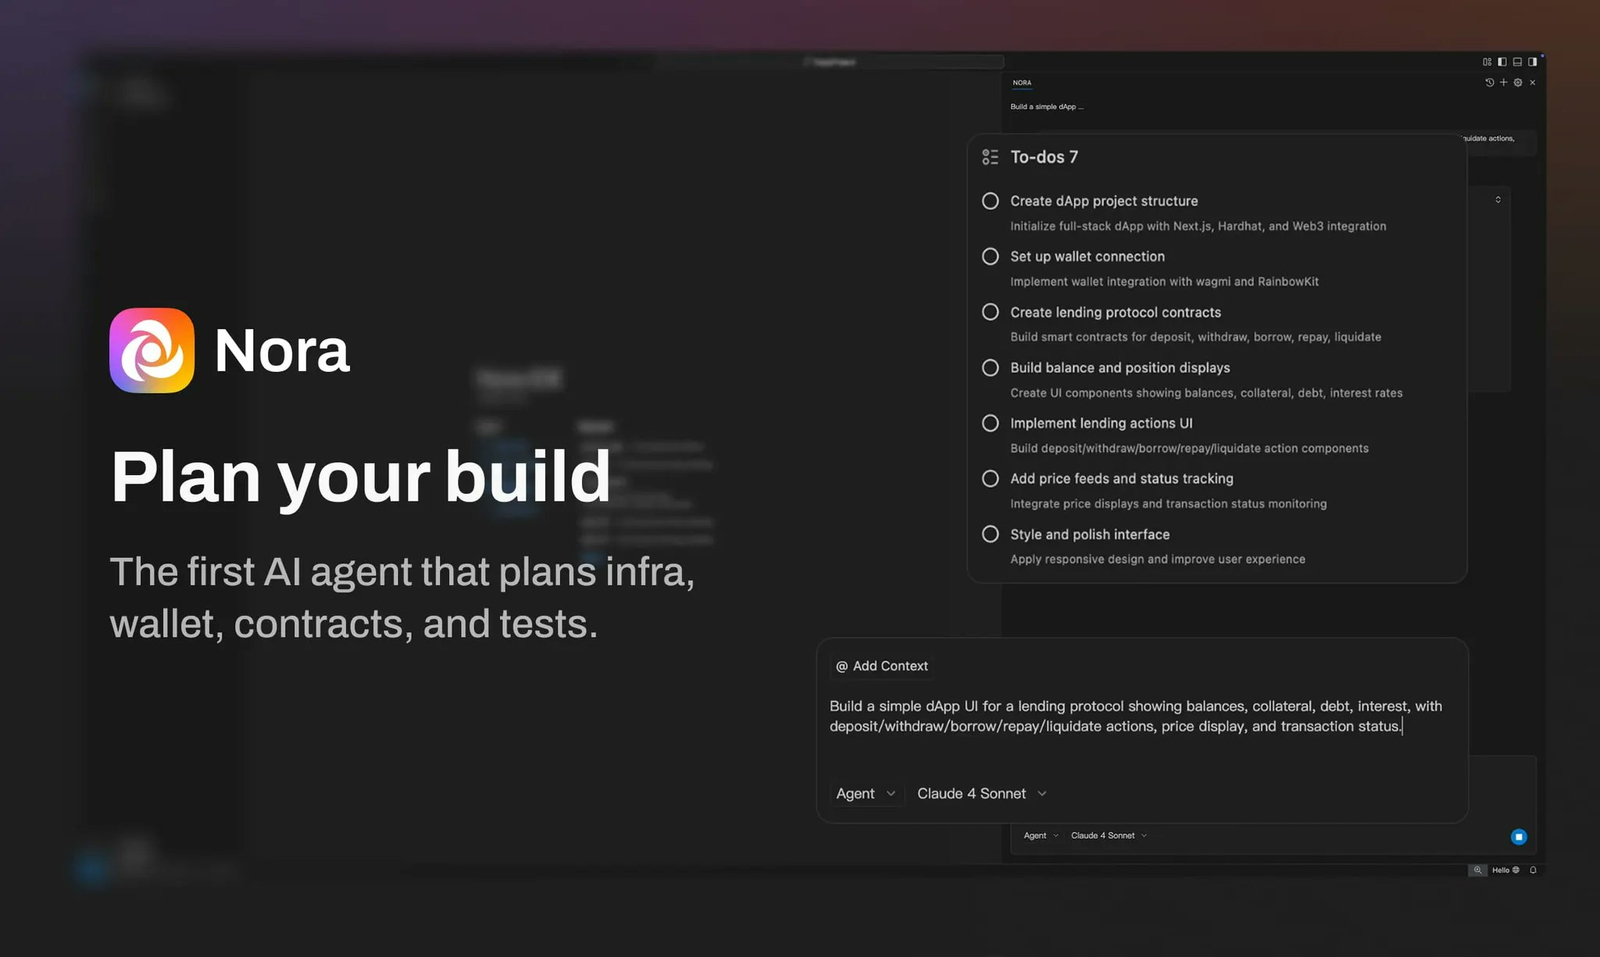This screenshot has width=1600, height=957.
Task: Select the 'Build a simple dApp' chat tab
Action: 1046,107
